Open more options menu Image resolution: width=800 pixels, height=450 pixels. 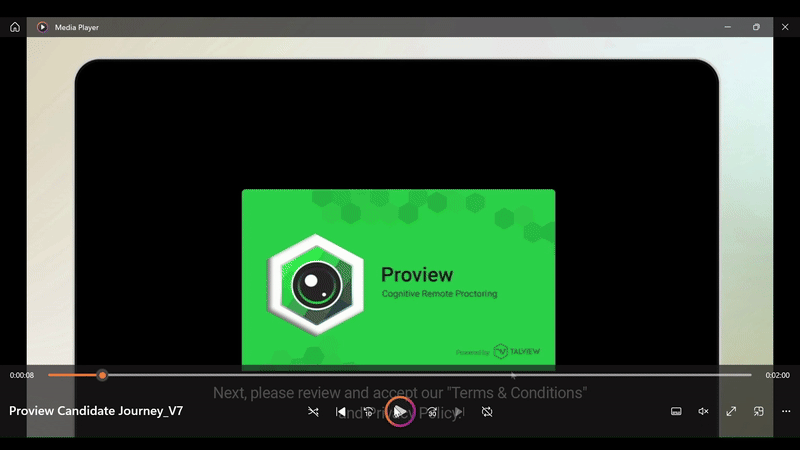[x=786, y=411]
